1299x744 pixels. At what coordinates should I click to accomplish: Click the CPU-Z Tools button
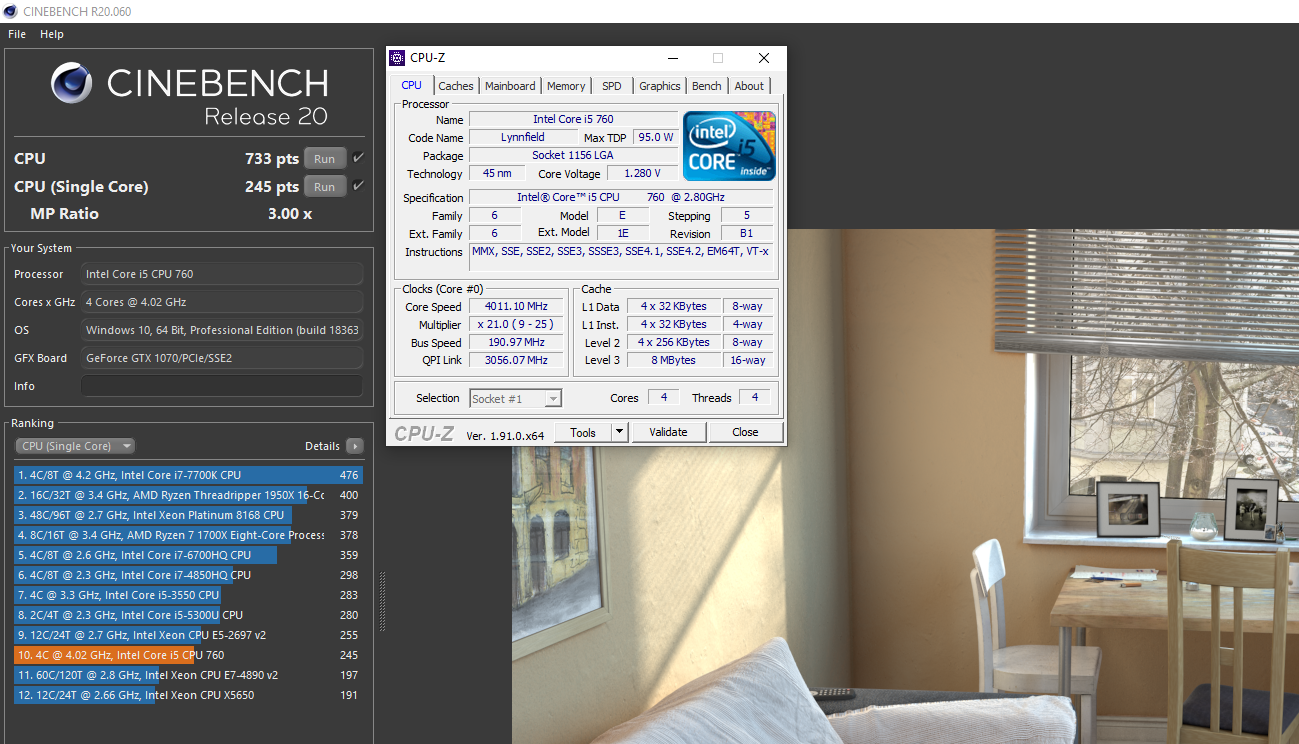[x=583, y=432]
